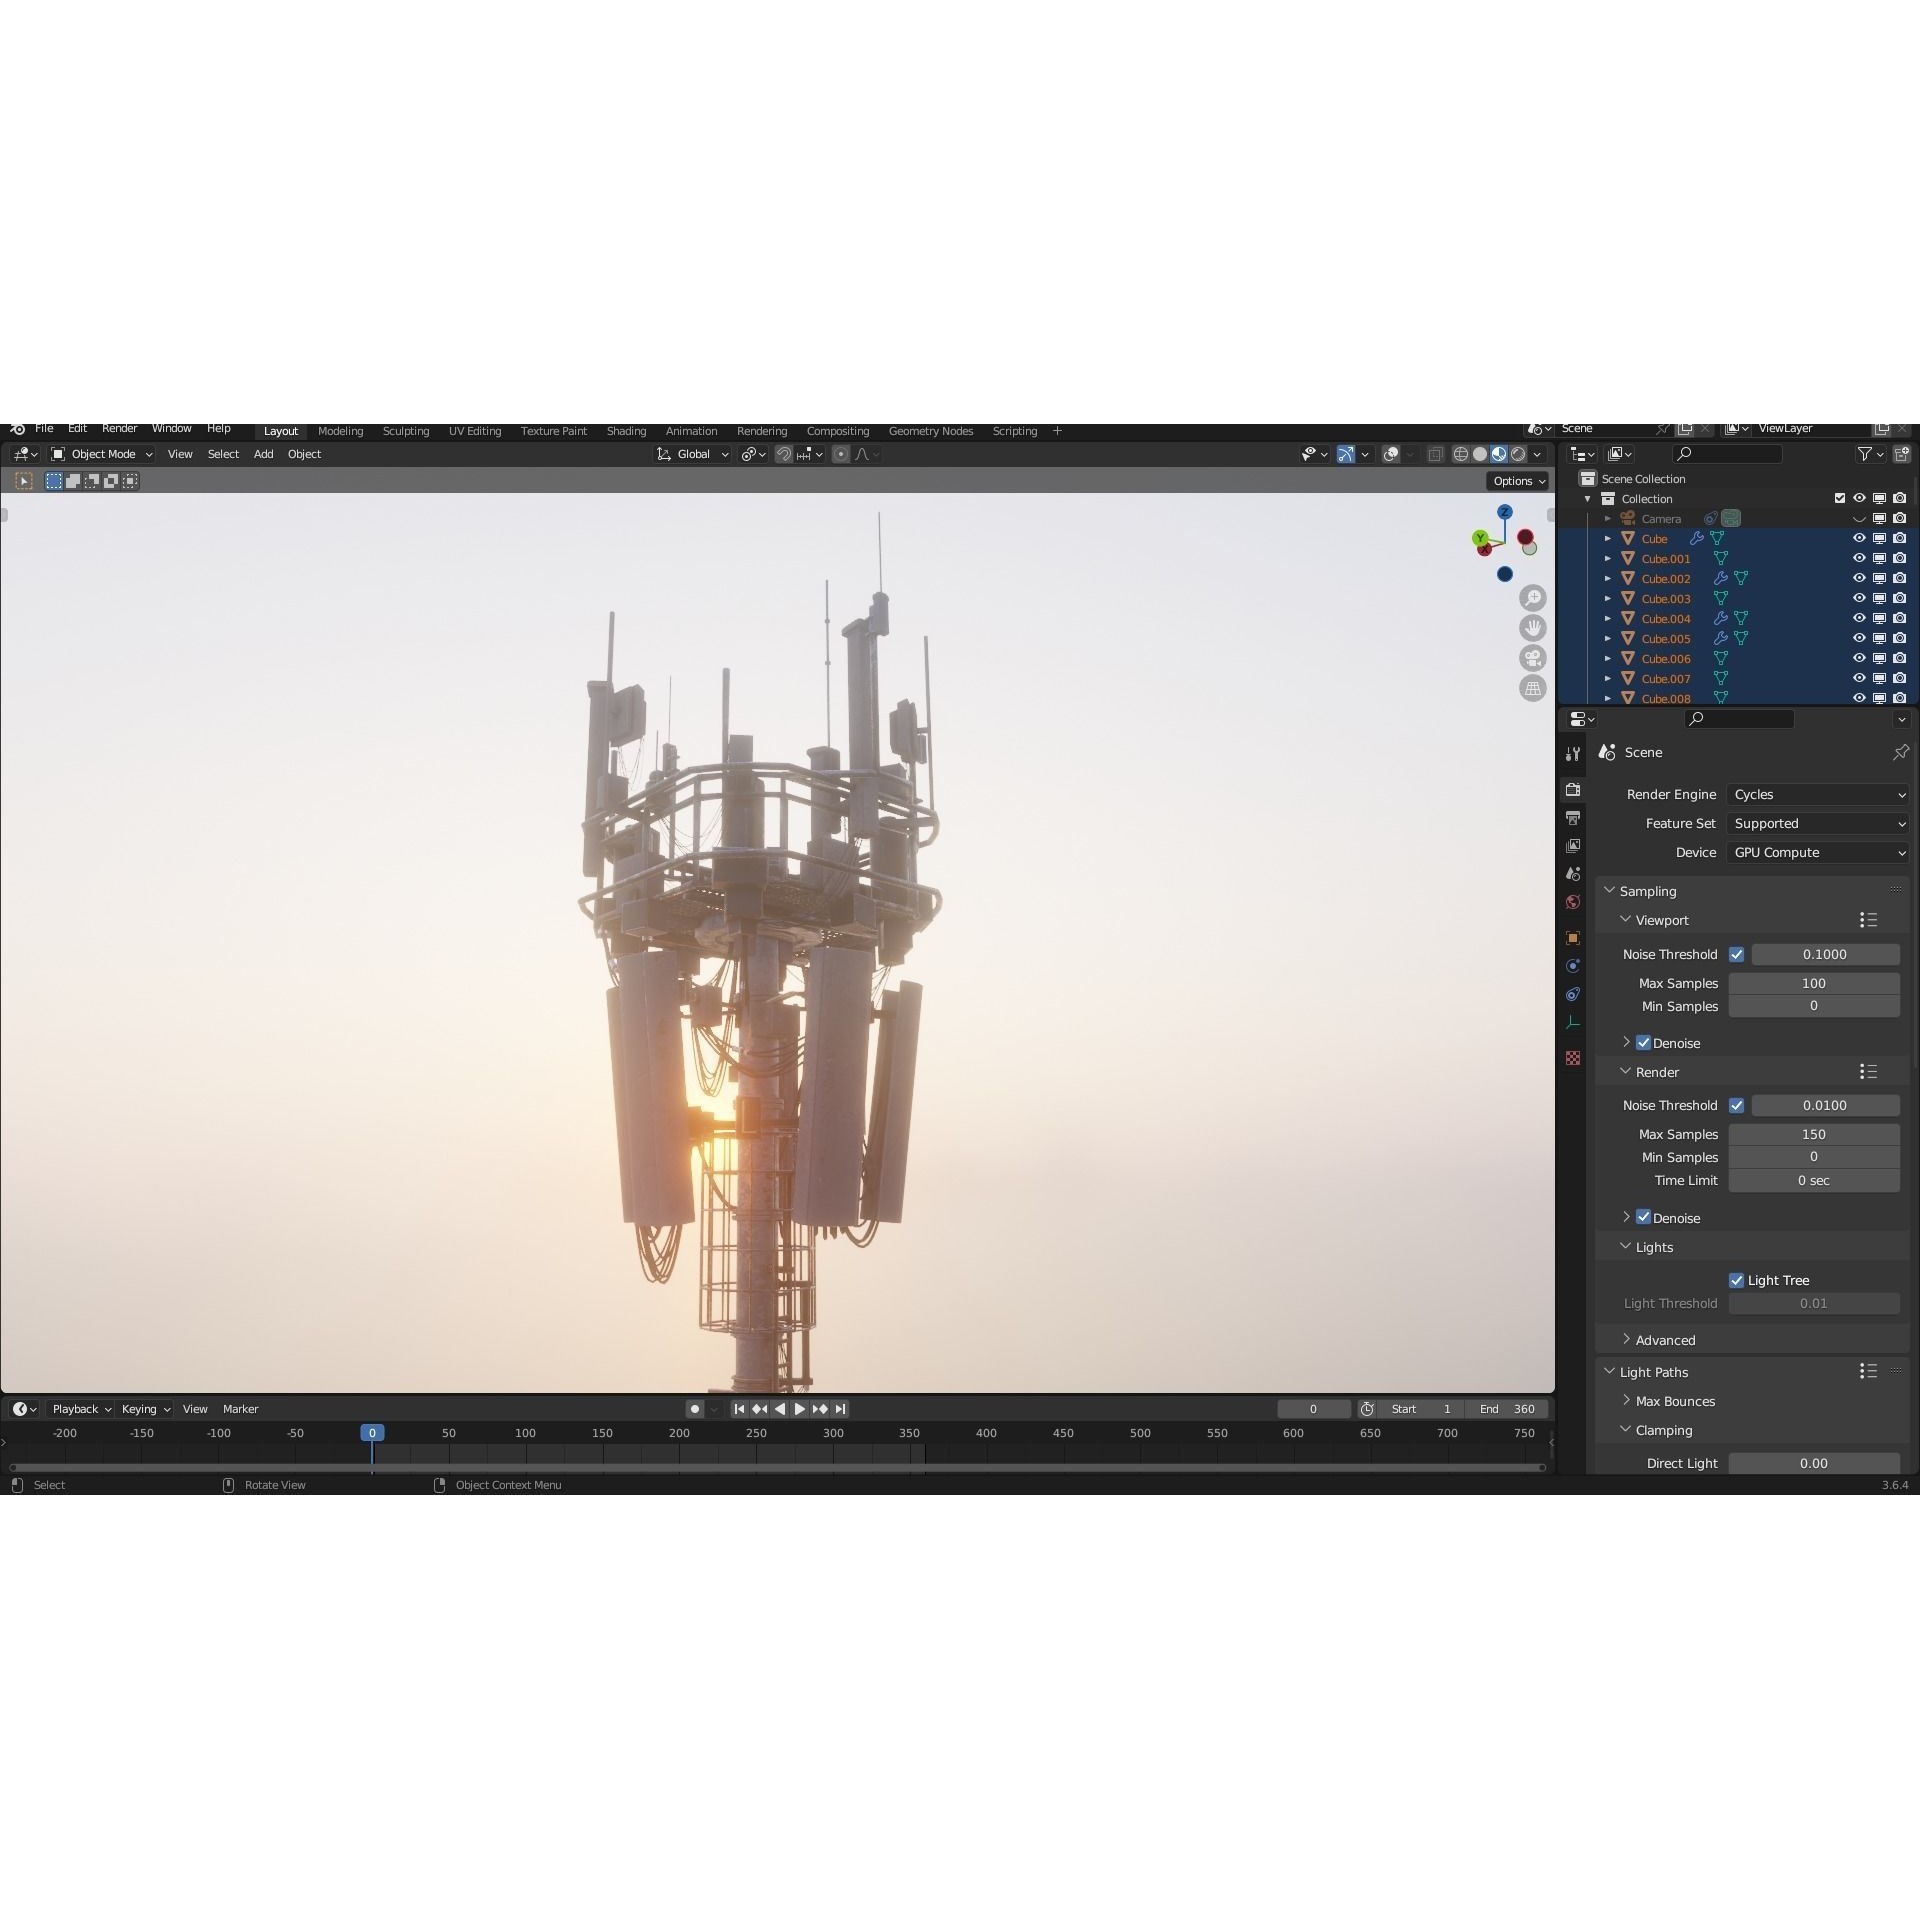
Task: Disable the Noise Threshold viewport checkbox
Action: (1737, 954)
